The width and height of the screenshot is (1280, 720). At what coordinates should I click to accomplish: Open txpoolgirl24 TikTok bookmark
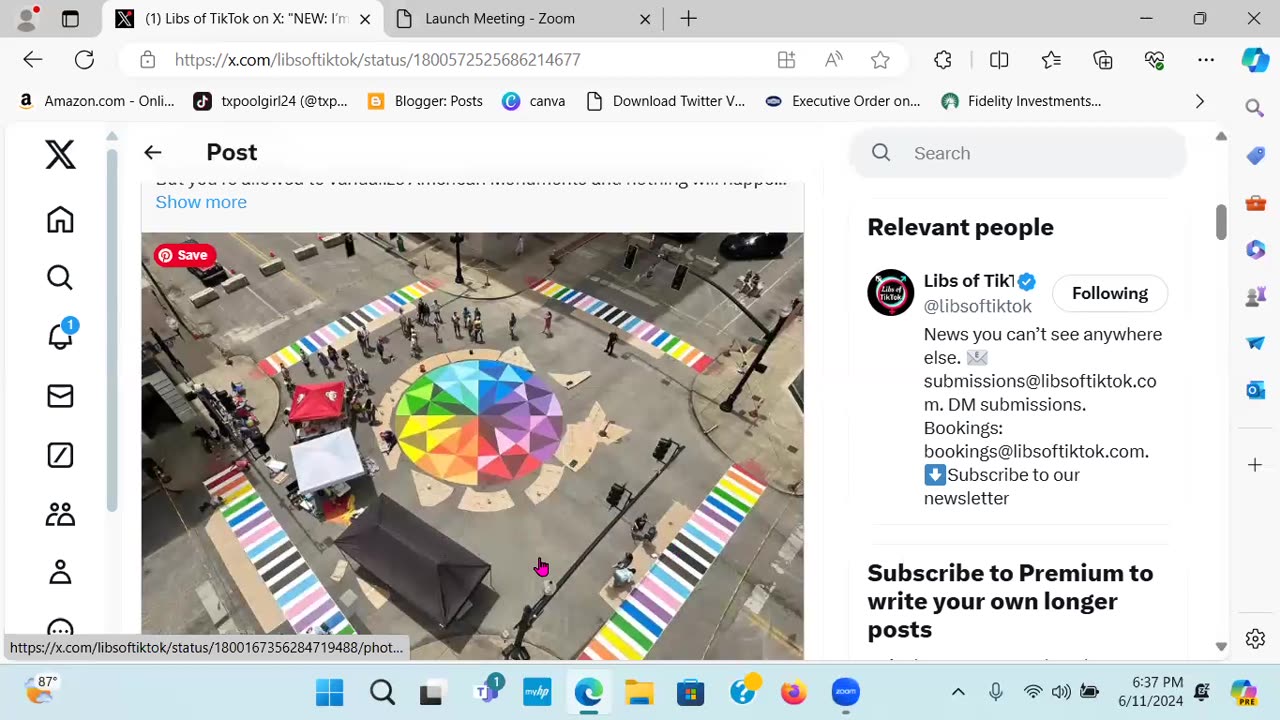click(x=271, y=101)
